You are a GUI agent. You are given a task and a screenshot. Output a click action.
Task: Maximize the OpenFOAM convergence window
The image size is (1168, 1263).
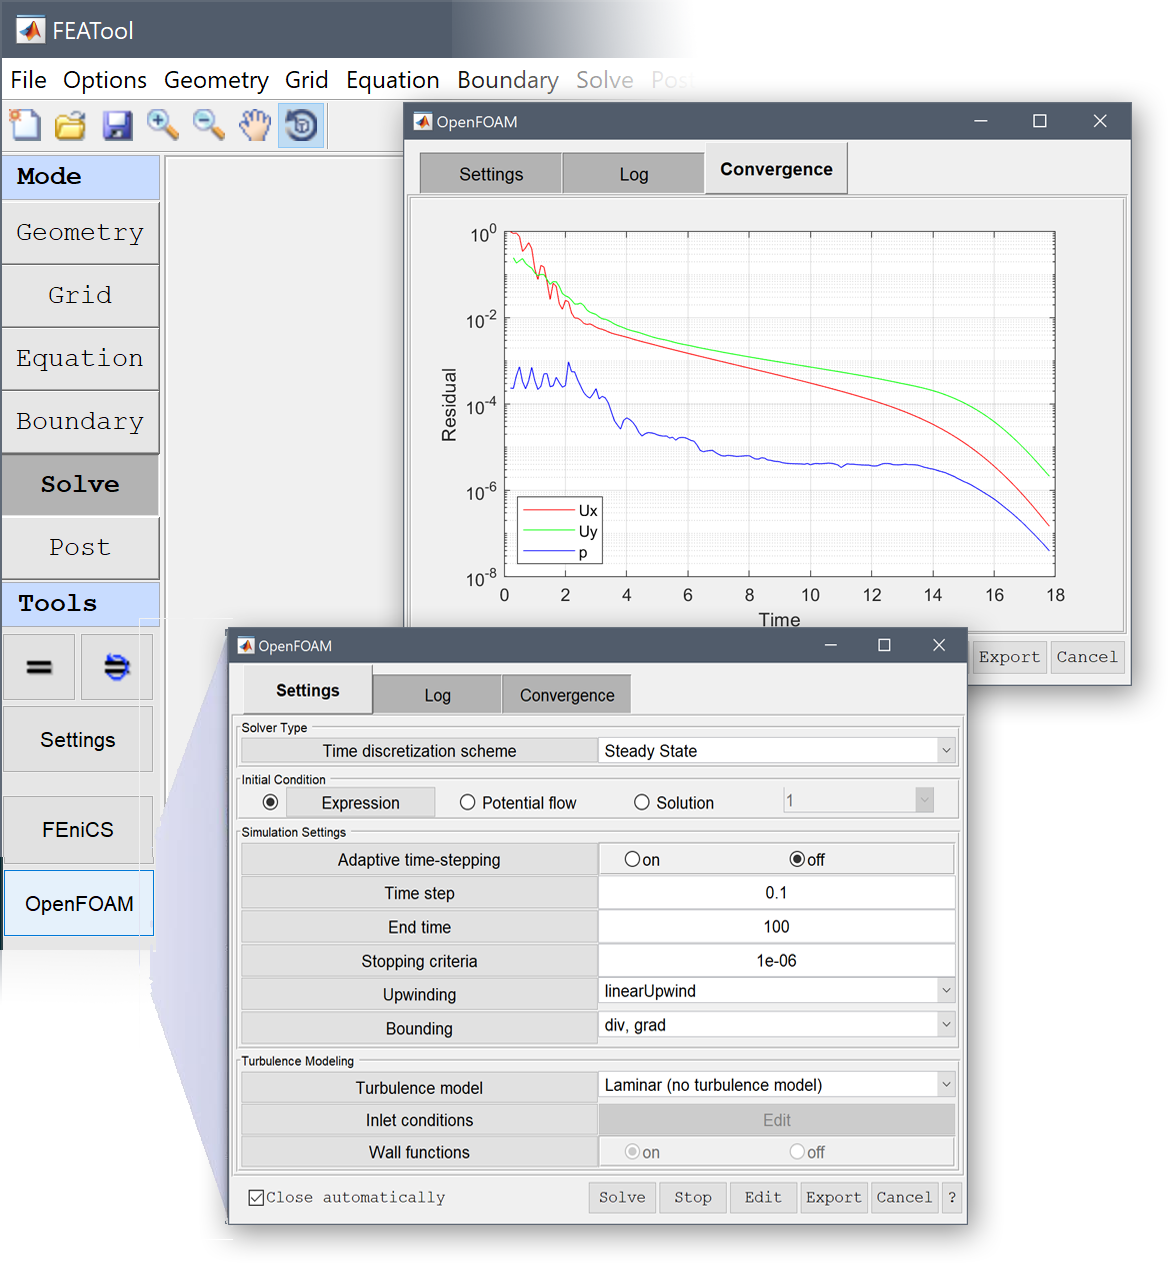1040,121
